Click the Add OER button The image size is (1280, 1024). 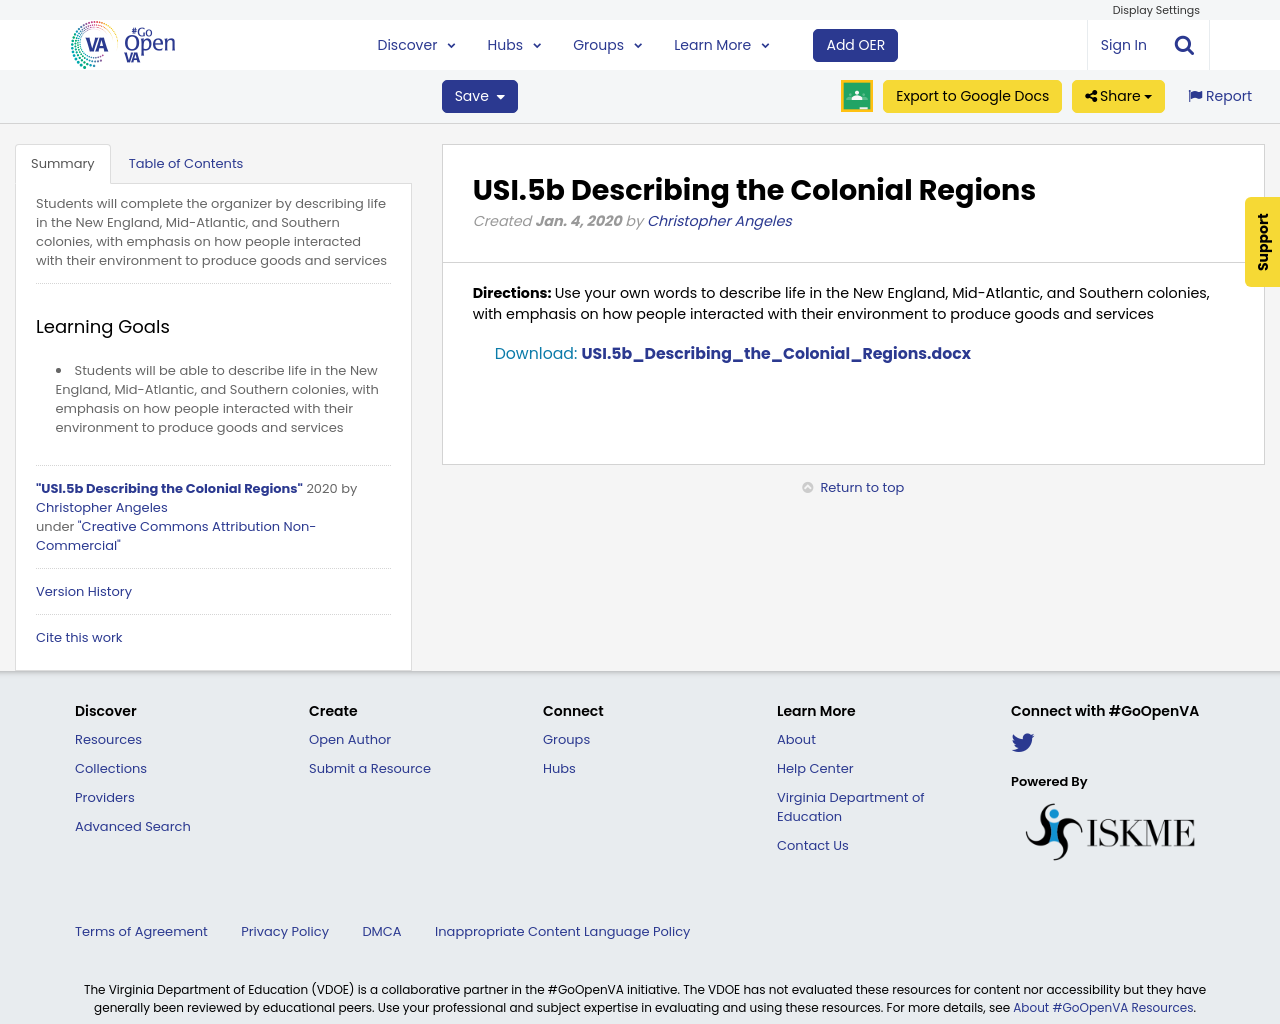(x=855, y=44)
